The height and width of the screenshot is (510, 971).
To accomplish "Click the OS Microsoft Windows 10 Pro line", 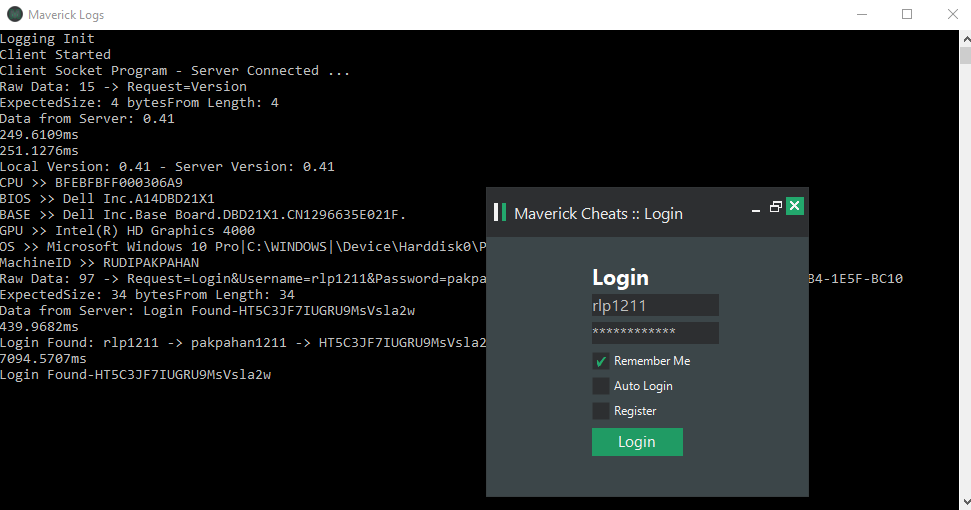I will coord(243,247).
